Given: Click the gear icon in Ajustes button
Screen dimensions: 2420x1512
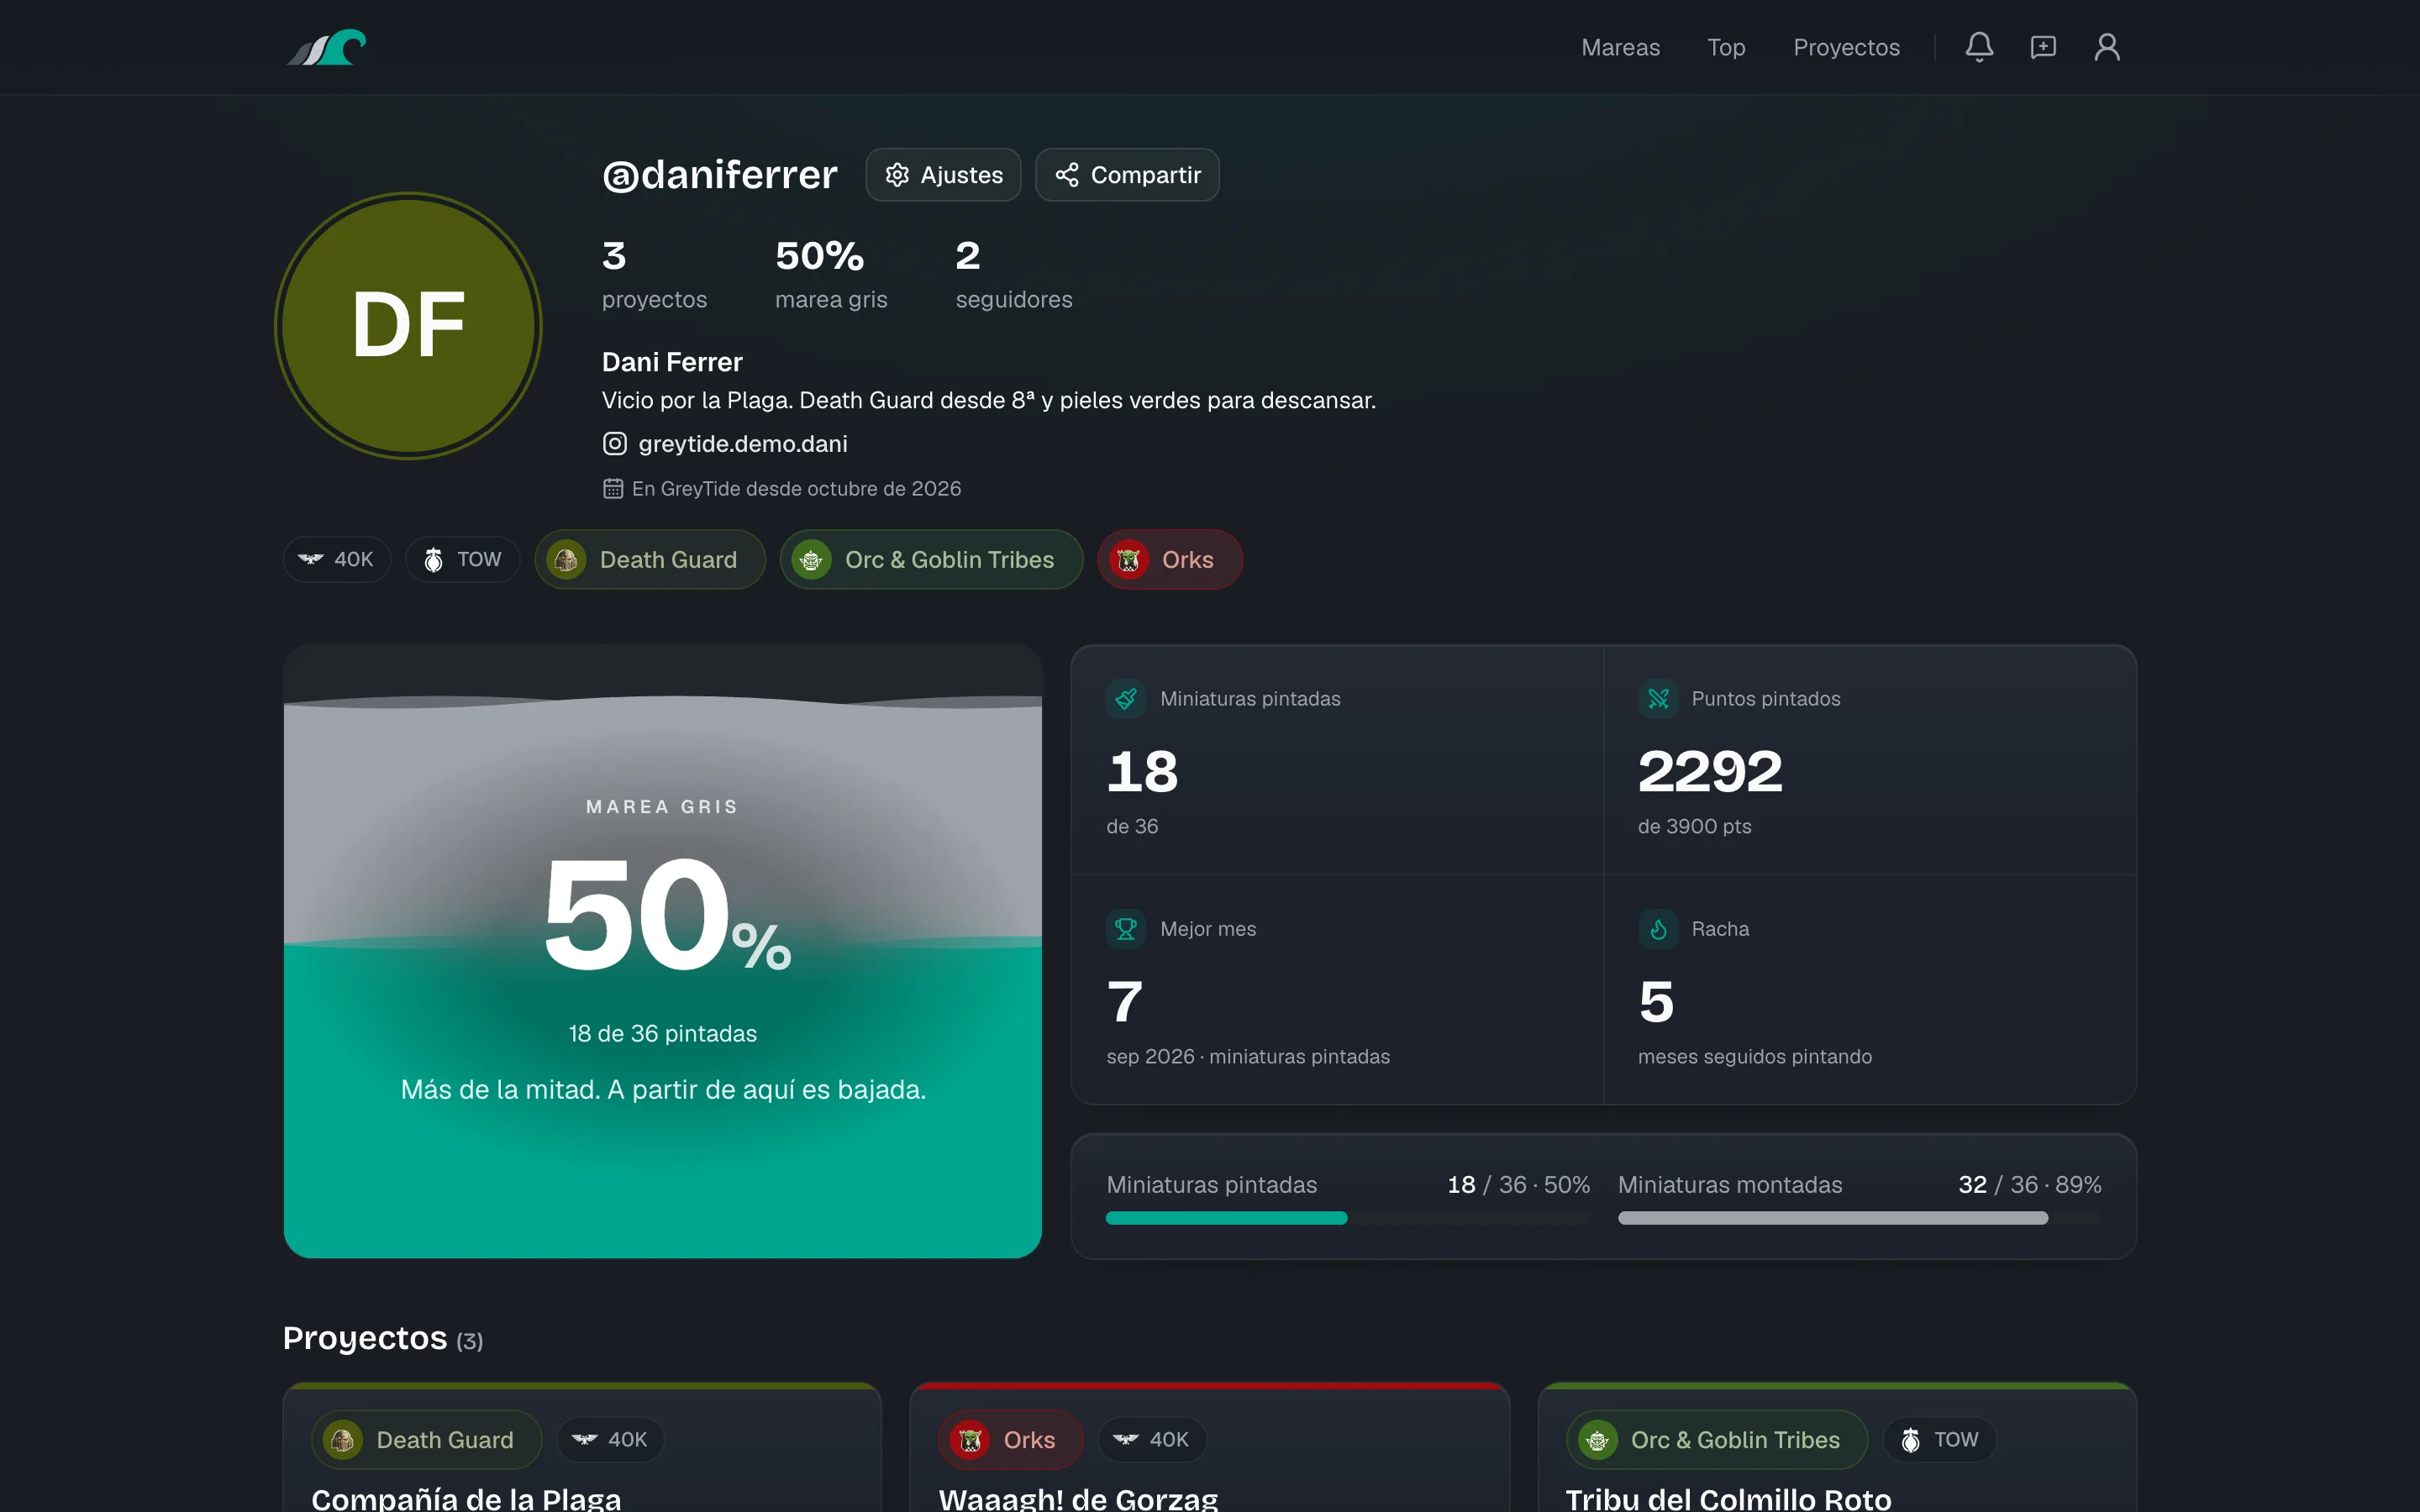Looking at the screenshot, I should pos(897,175).
